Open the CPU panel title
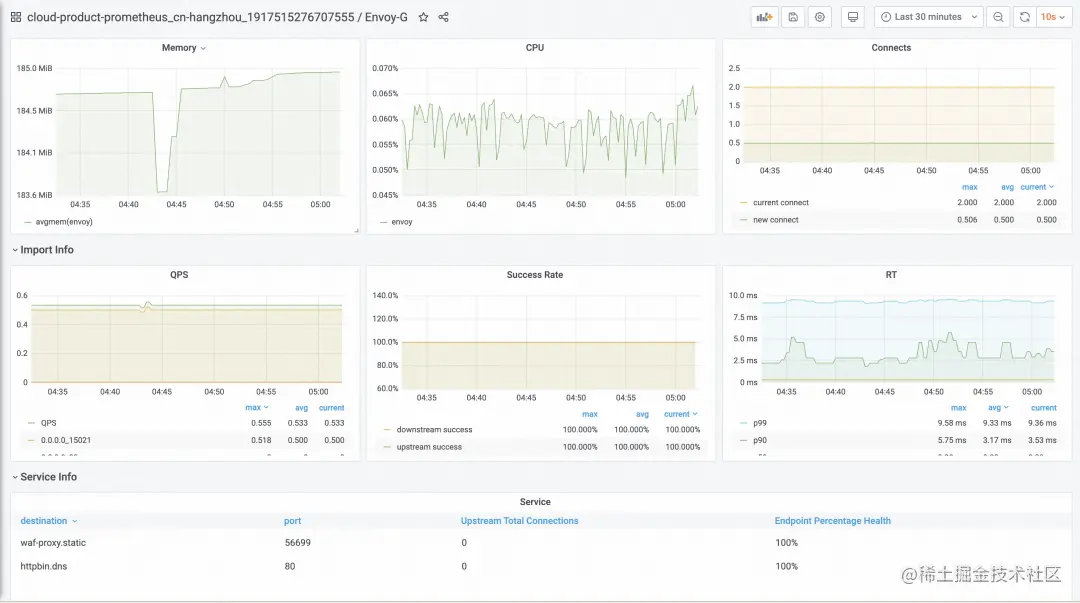This screenshot has height=603, width=1080. (x=534, y=48)
